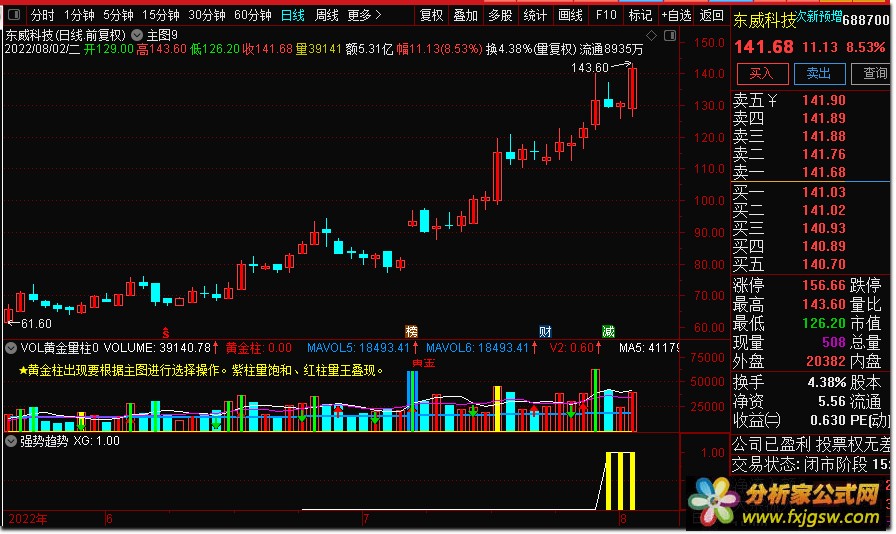This screenshot has width=896, height=534.
Task: Click the 标记 mark button
Action: pyautogui.click(x=641, y=15)
